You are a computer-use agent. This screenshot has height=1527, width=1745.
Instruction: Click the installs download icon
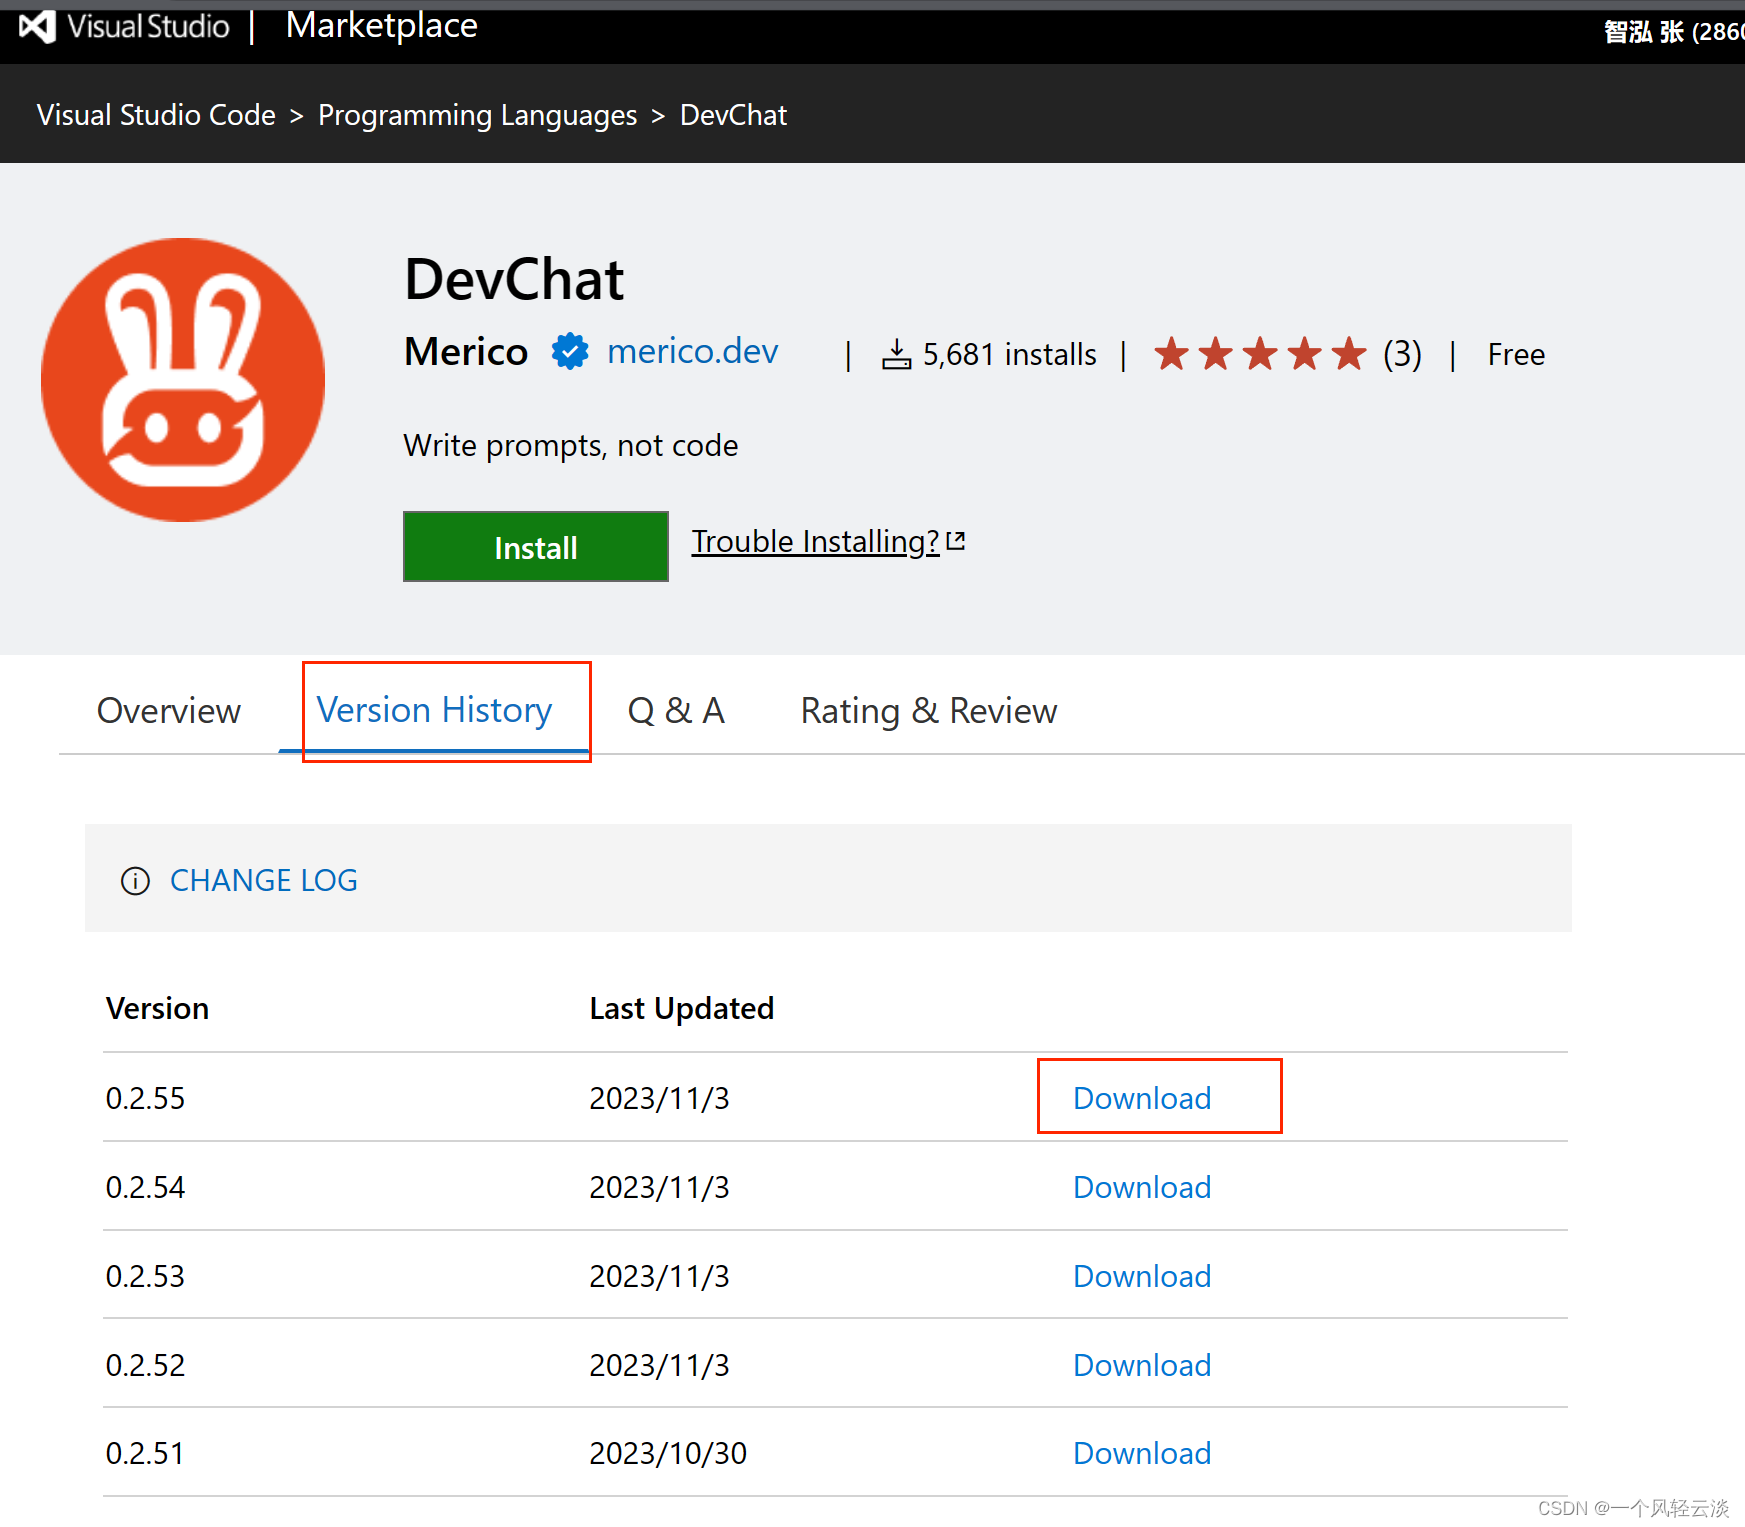click(x=895, y=353)
